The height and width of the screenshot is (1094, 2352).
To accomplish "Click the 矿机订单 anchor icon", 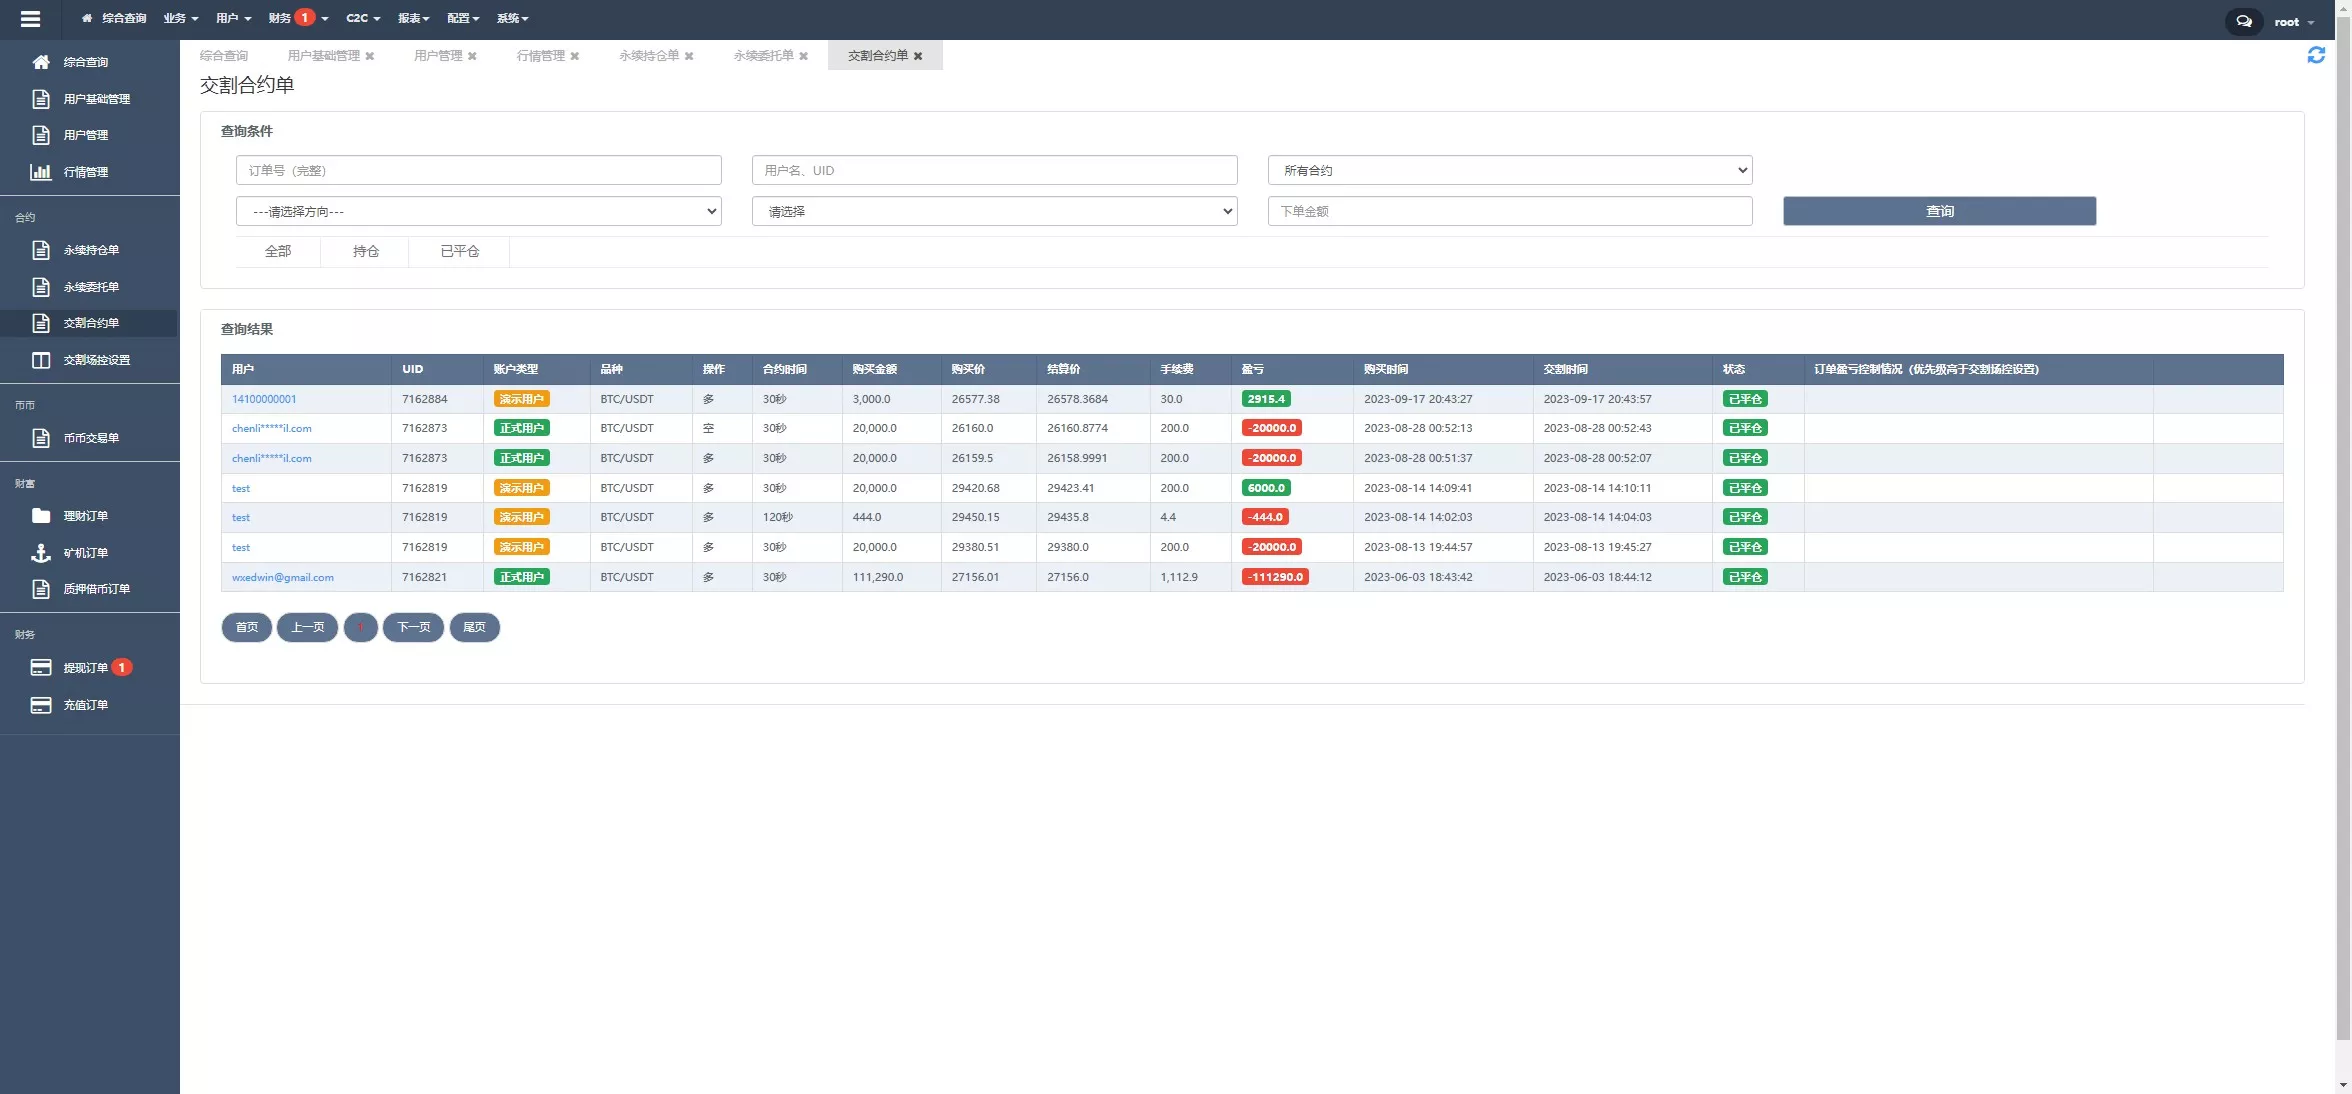I will (x=41, y=553).
